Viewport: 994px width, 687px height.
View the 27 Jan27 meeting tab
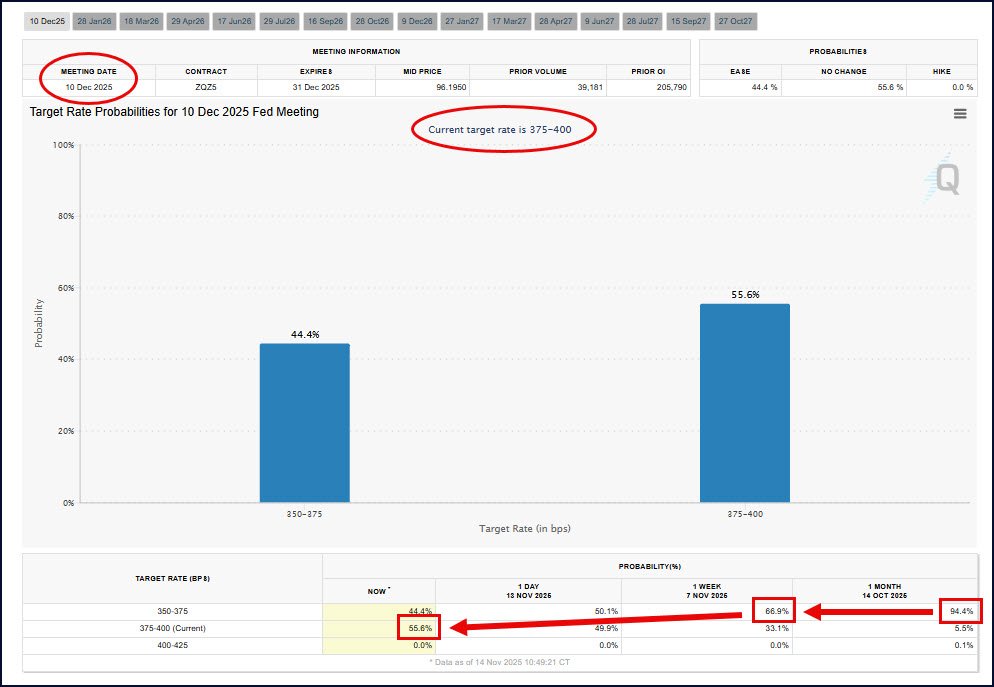462,21
